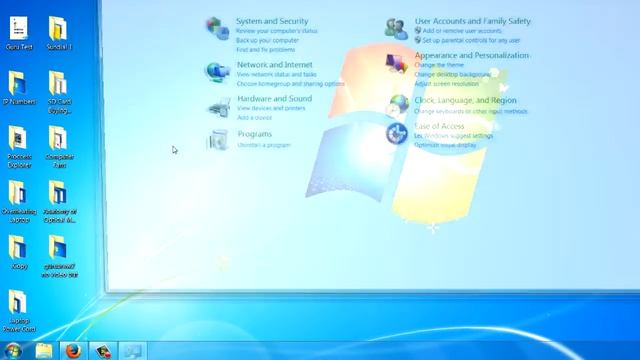Open Windows Explorer from the taskbar
Screen dimensions: 640x360
coord(44,351)
